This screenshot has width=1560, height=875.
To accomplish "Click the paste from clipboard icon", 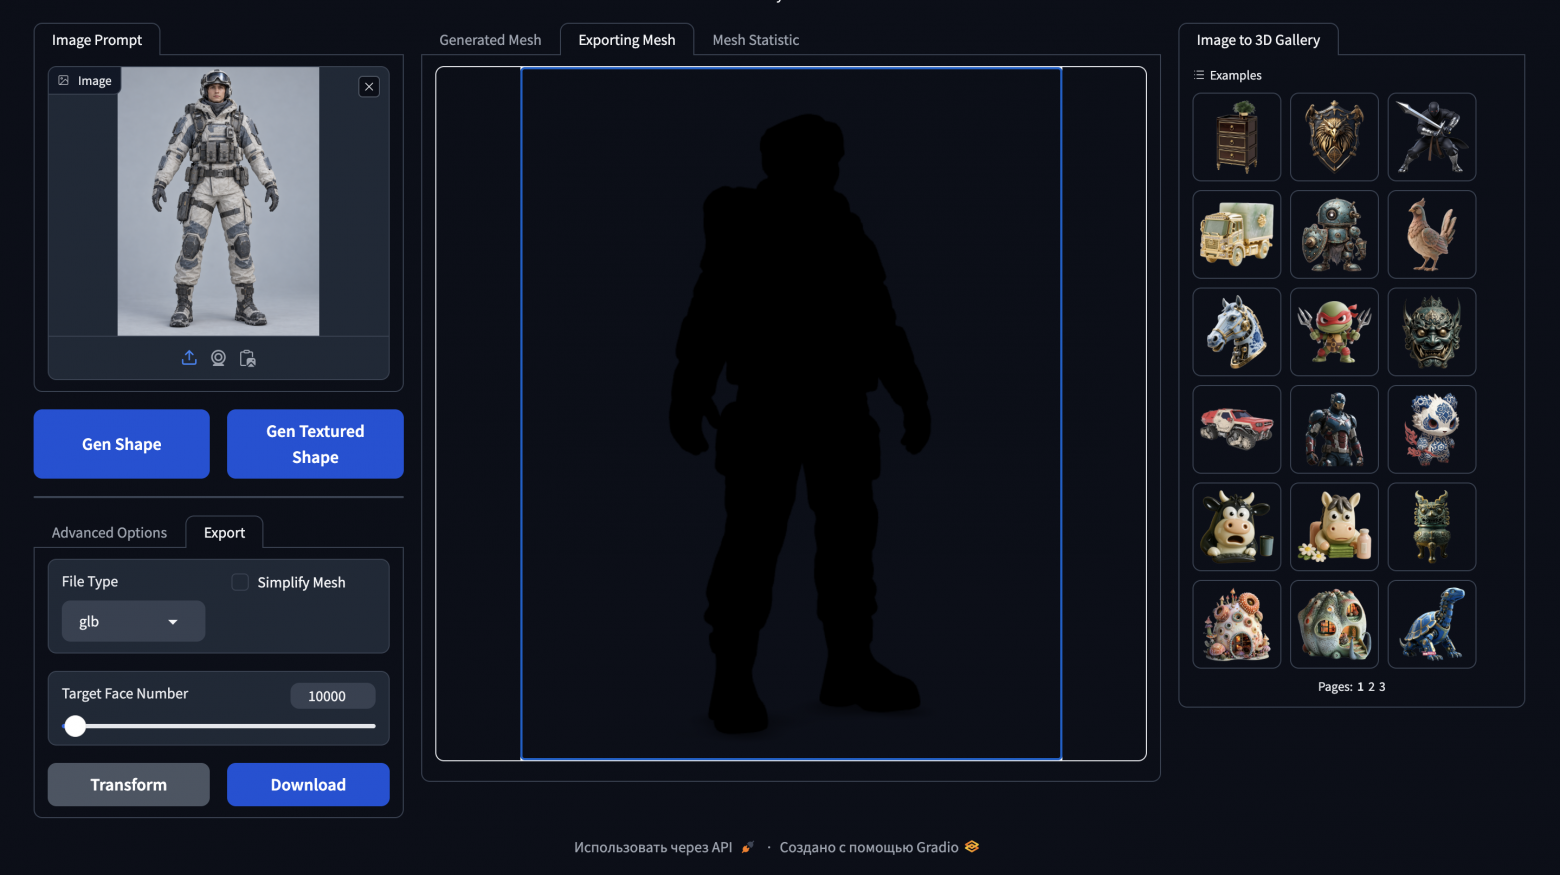I will (248, 358).
